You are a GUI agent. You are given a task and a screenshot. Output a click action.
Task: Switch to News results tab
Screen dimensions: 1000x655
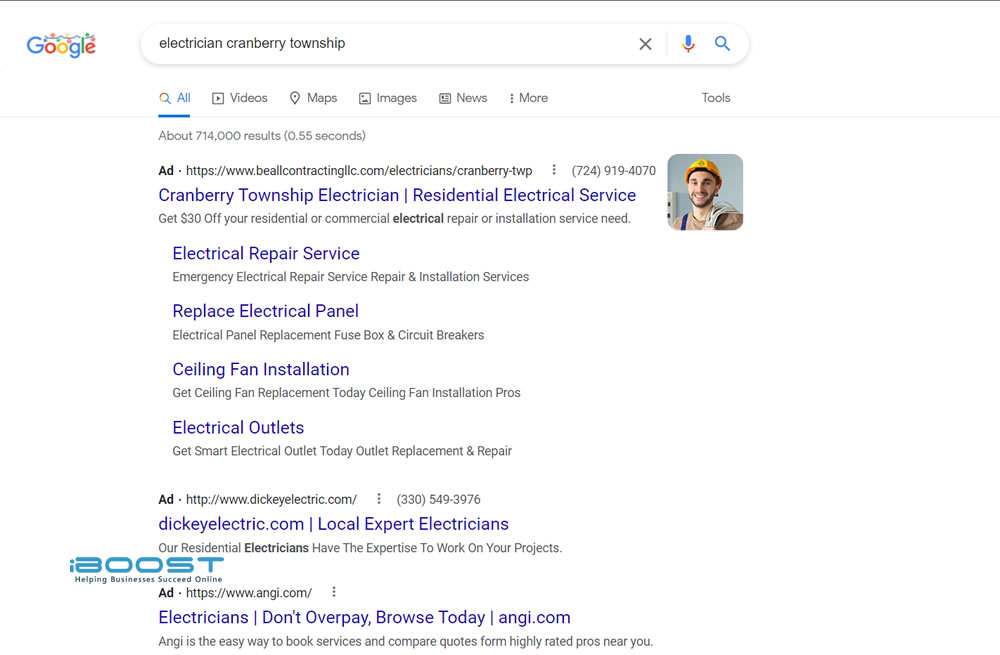click(463, 98)
